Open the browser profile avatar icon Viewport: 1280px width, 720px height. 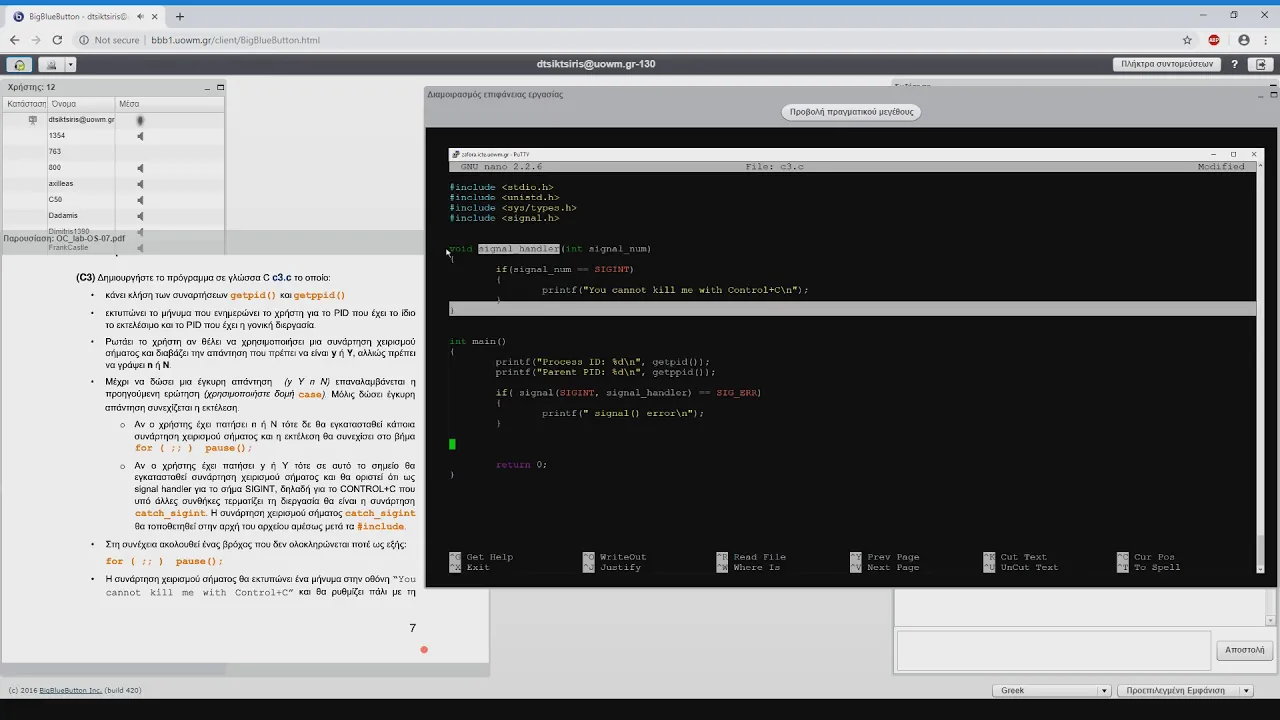[x=1244, y=40]
